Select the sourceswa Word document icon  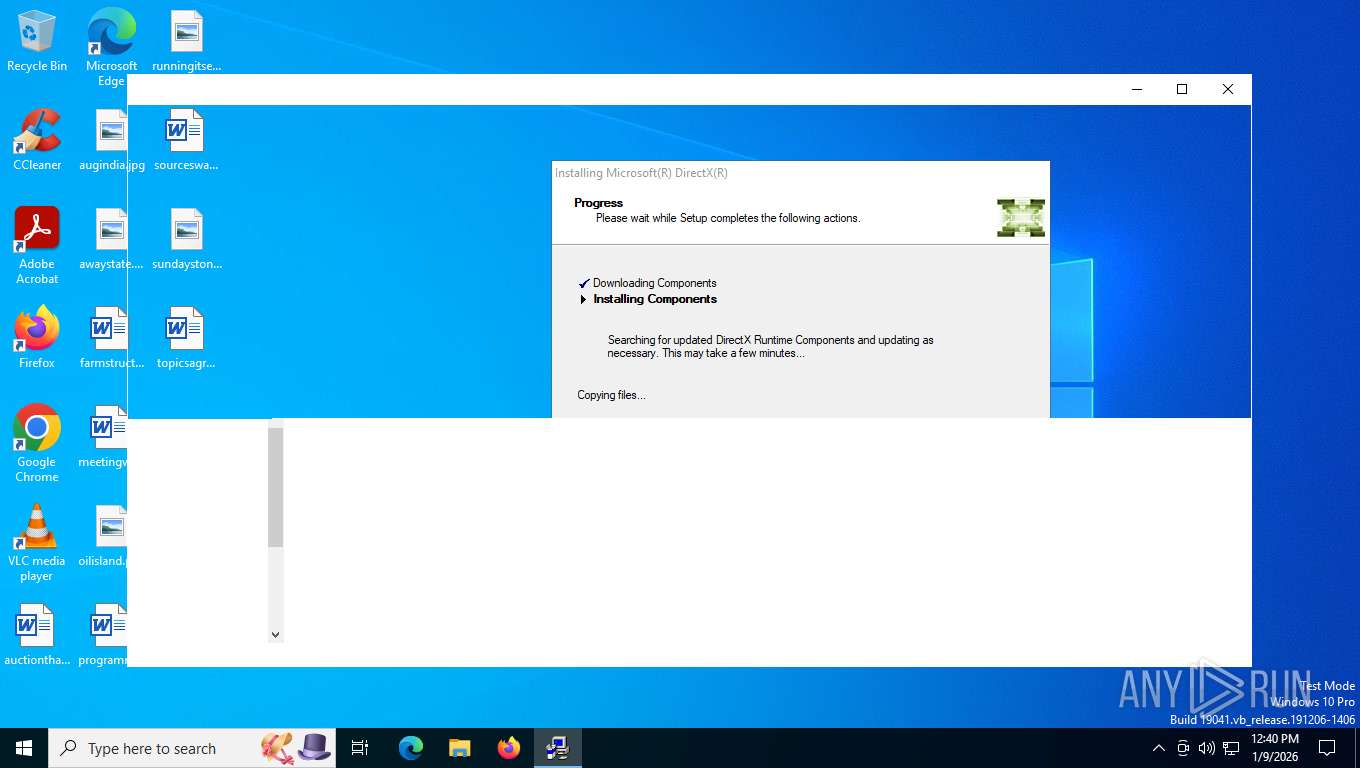tap(186, 140)
